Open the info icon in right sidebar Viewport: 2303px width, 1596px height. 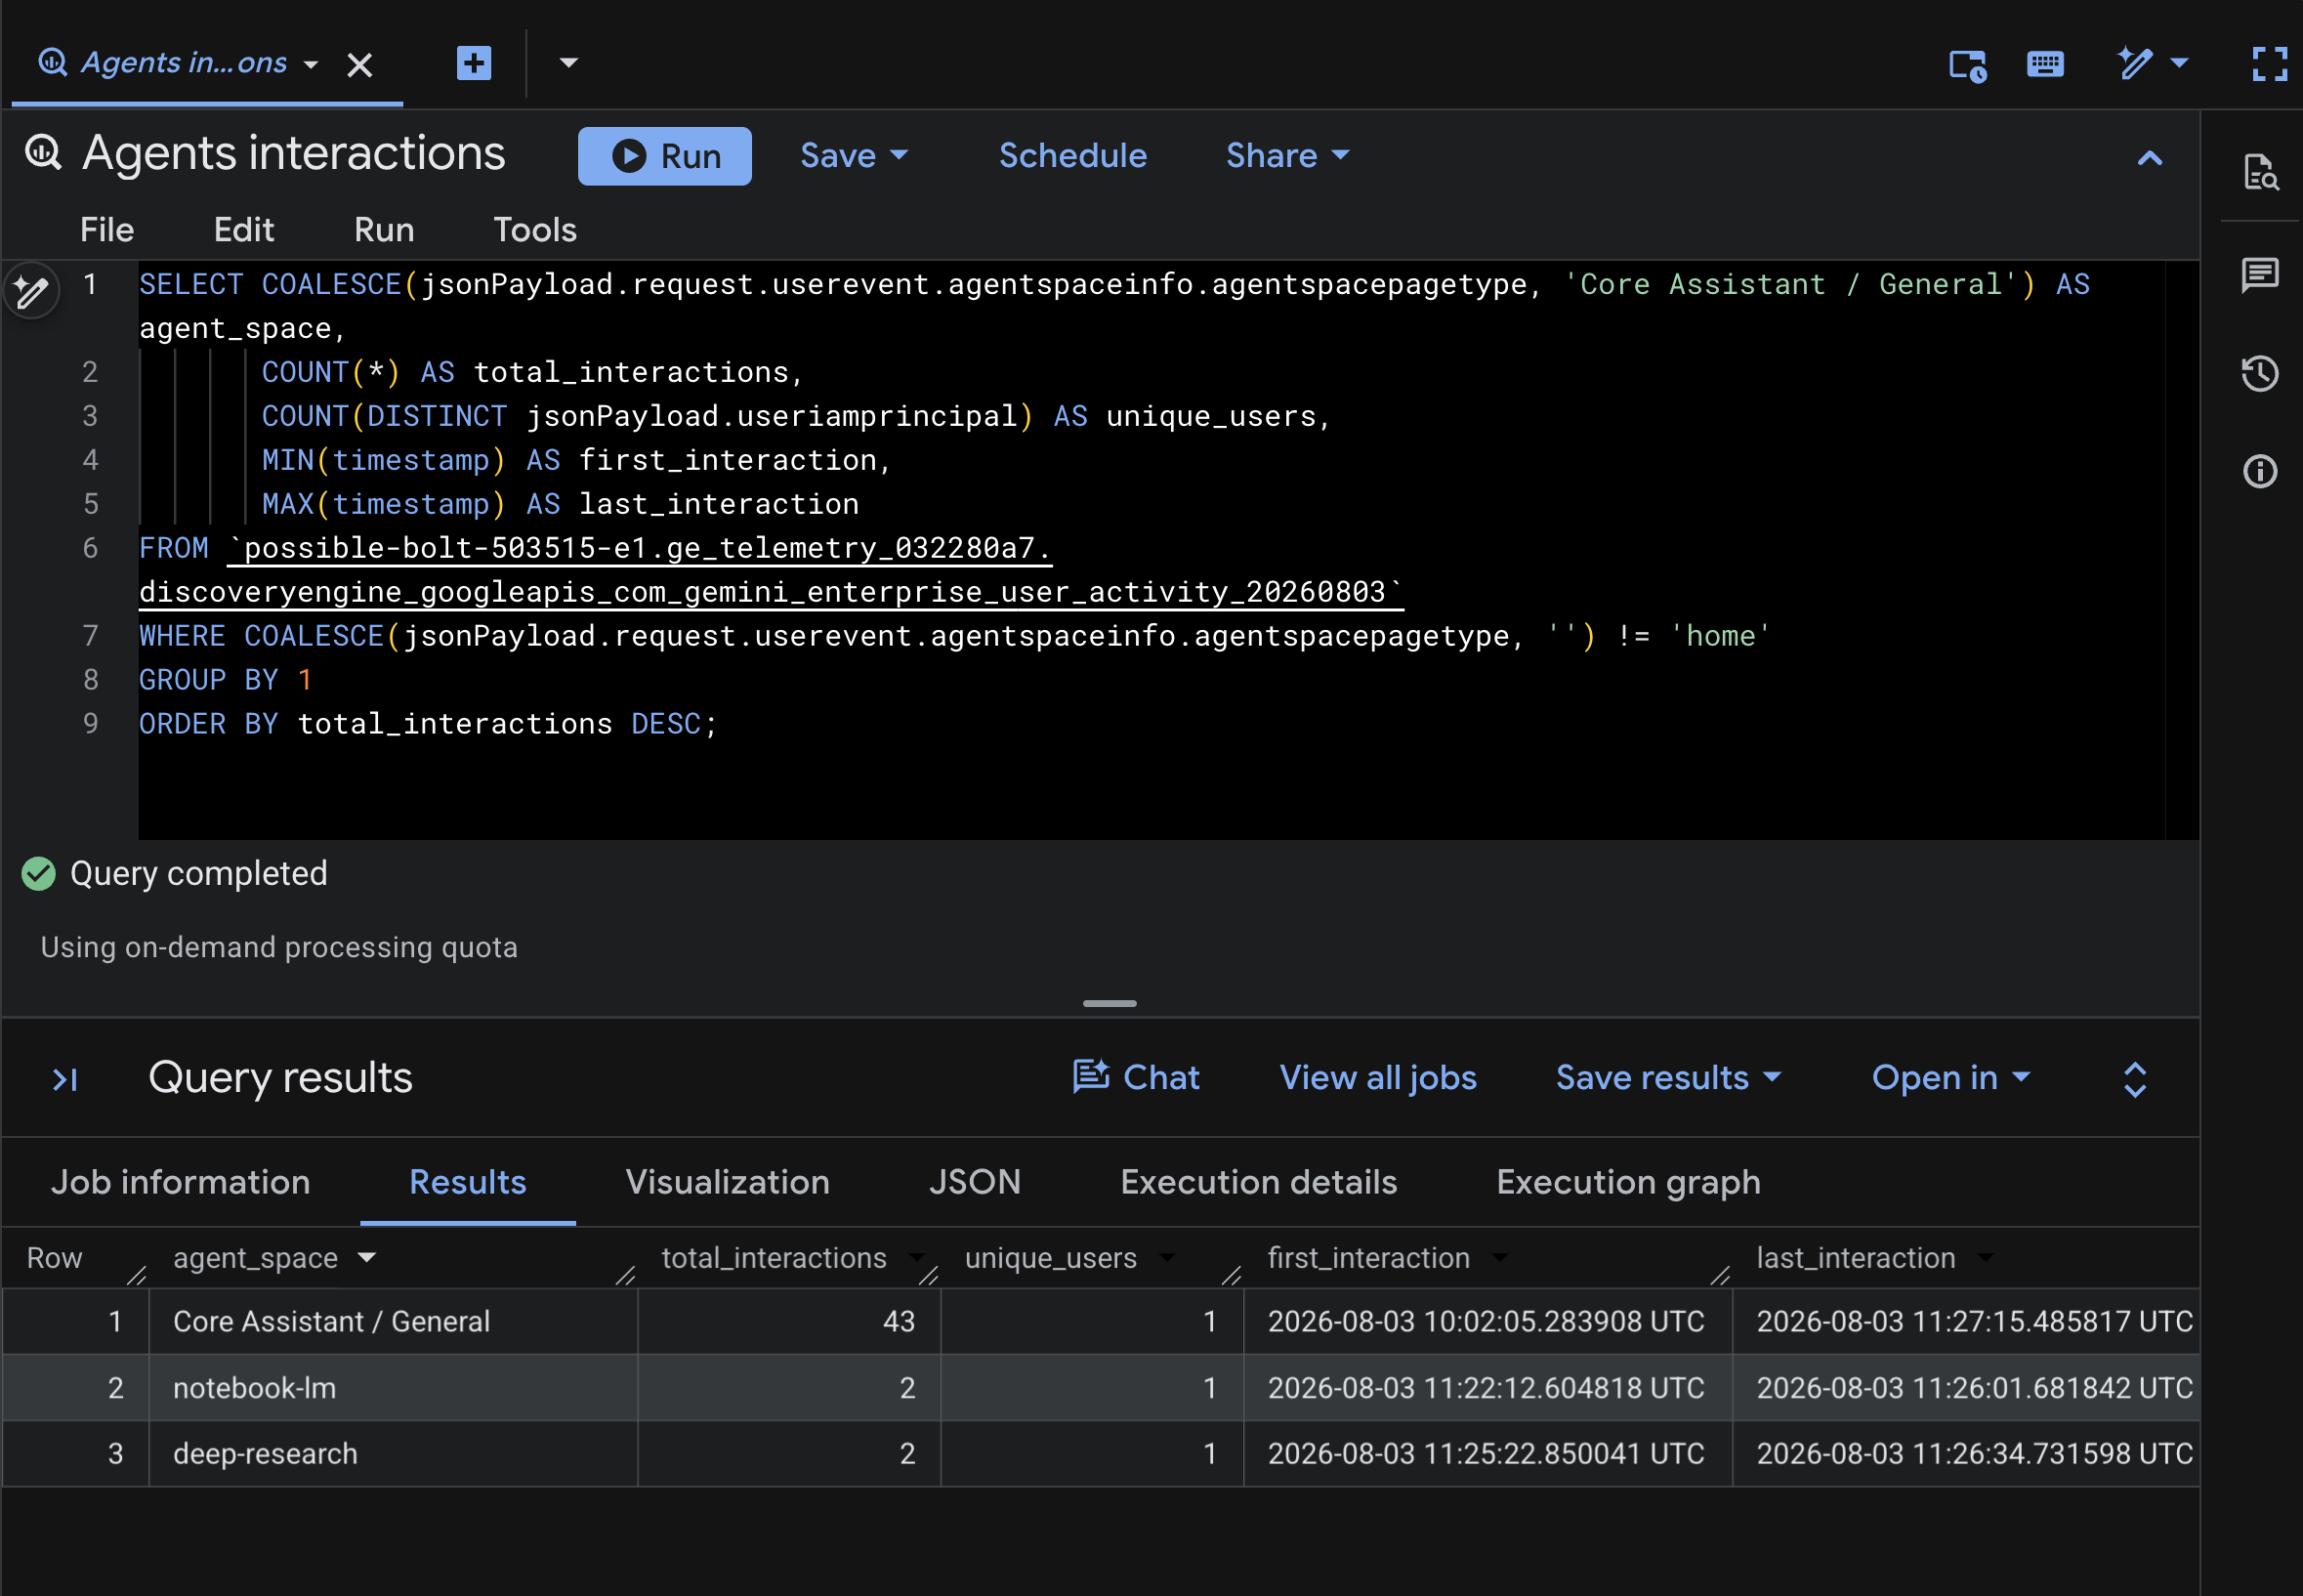tap(2260, 471)
